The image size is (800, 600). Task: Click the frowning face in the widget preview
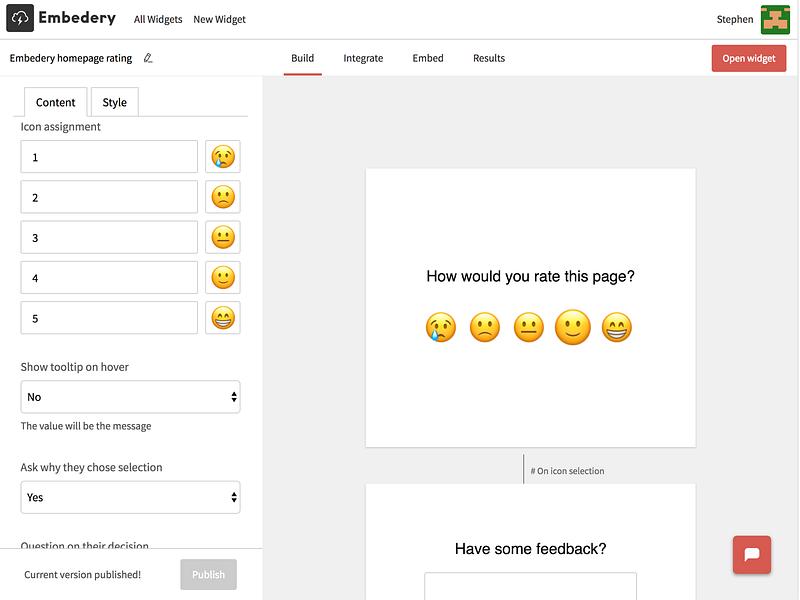click(x=485, y=327)
